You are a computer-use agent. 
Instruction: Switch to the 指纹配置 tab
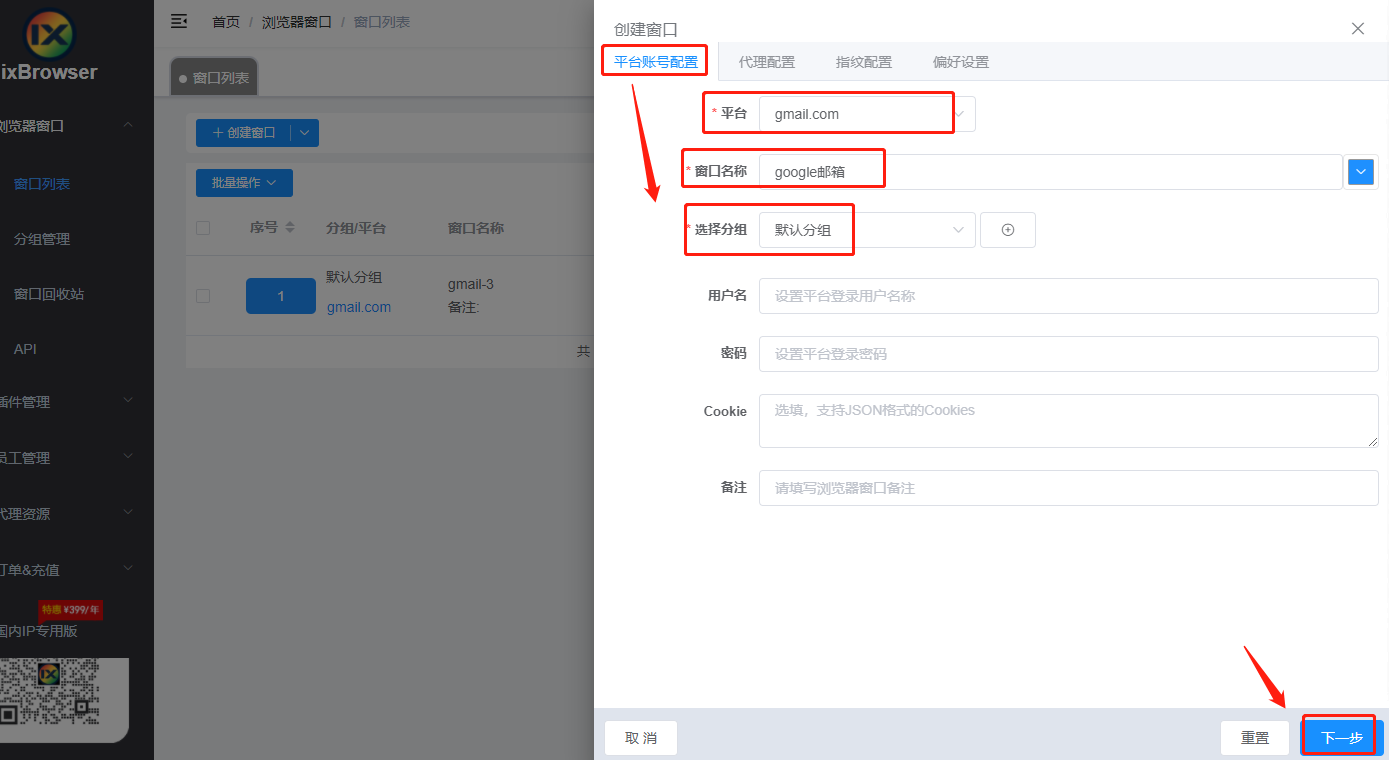[x=863, y=62]
